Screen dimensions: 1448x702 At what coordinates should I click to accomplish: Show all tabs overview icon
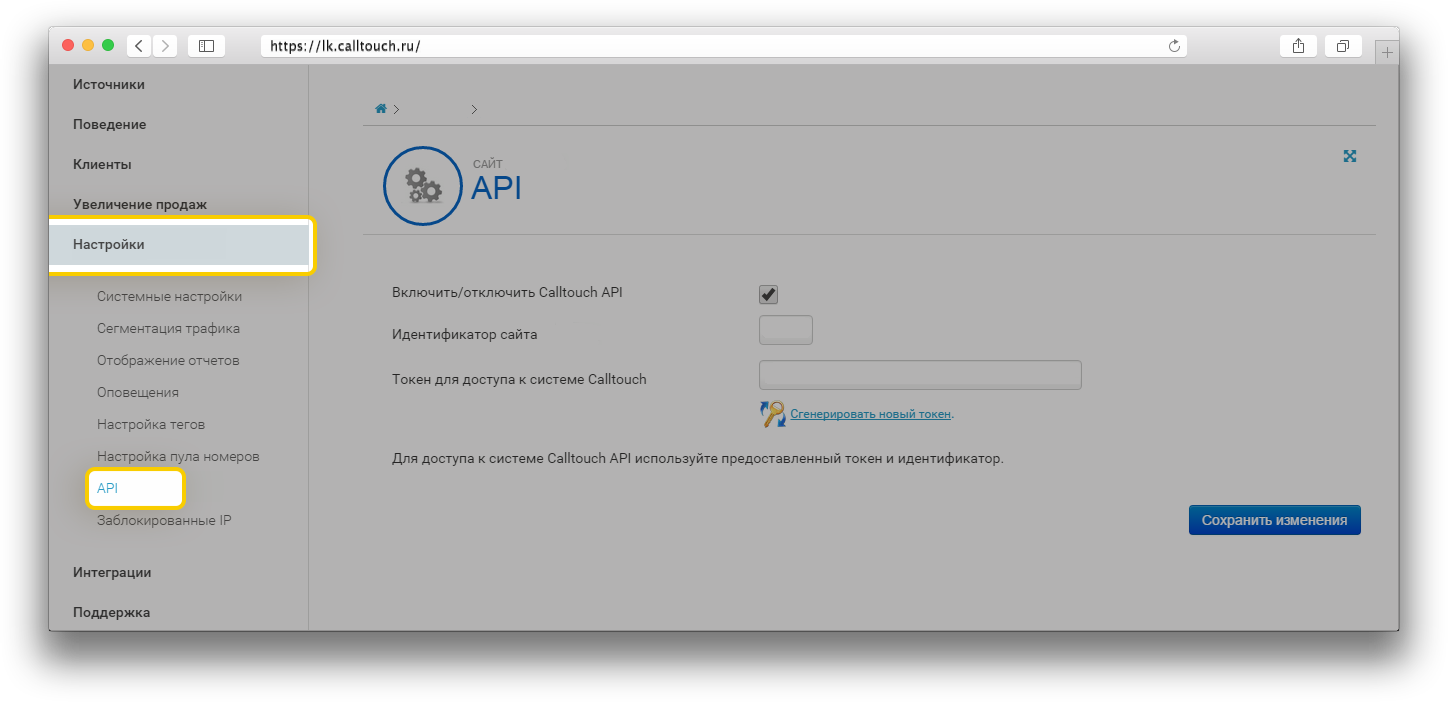[1342, 46]
